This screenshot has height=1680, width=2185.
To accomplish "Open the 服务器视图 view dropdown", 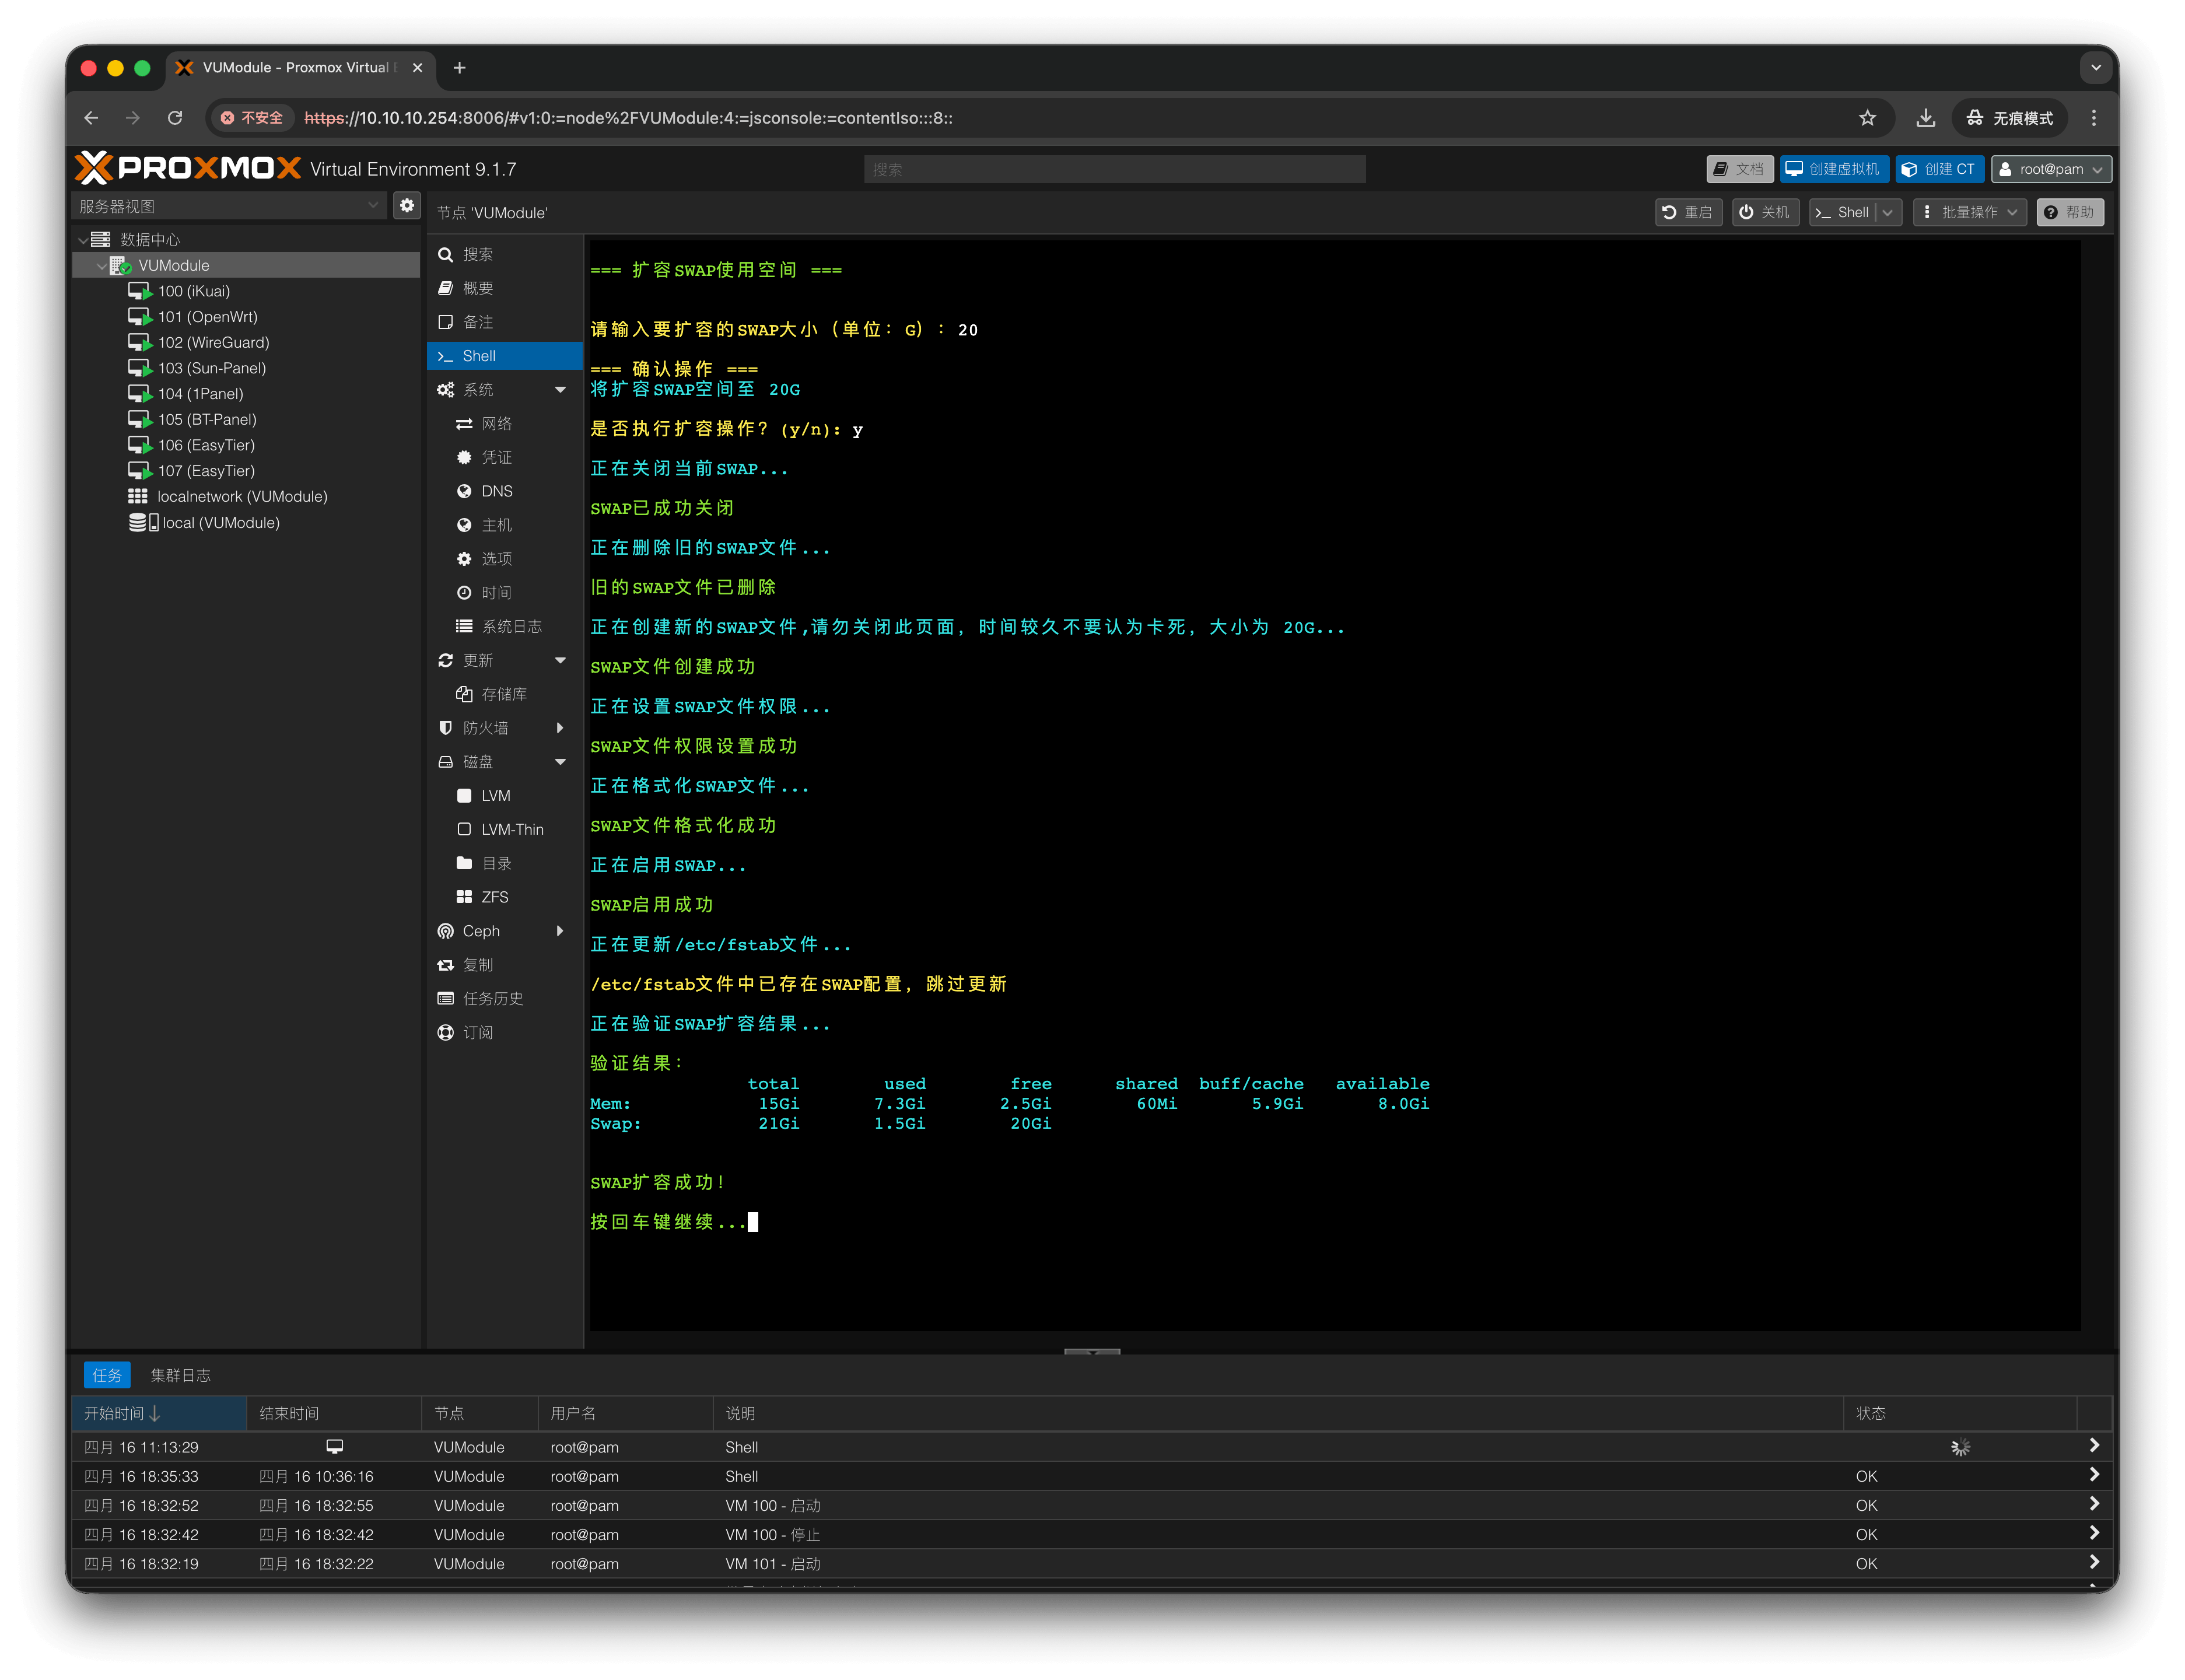I will pos(229,206).
